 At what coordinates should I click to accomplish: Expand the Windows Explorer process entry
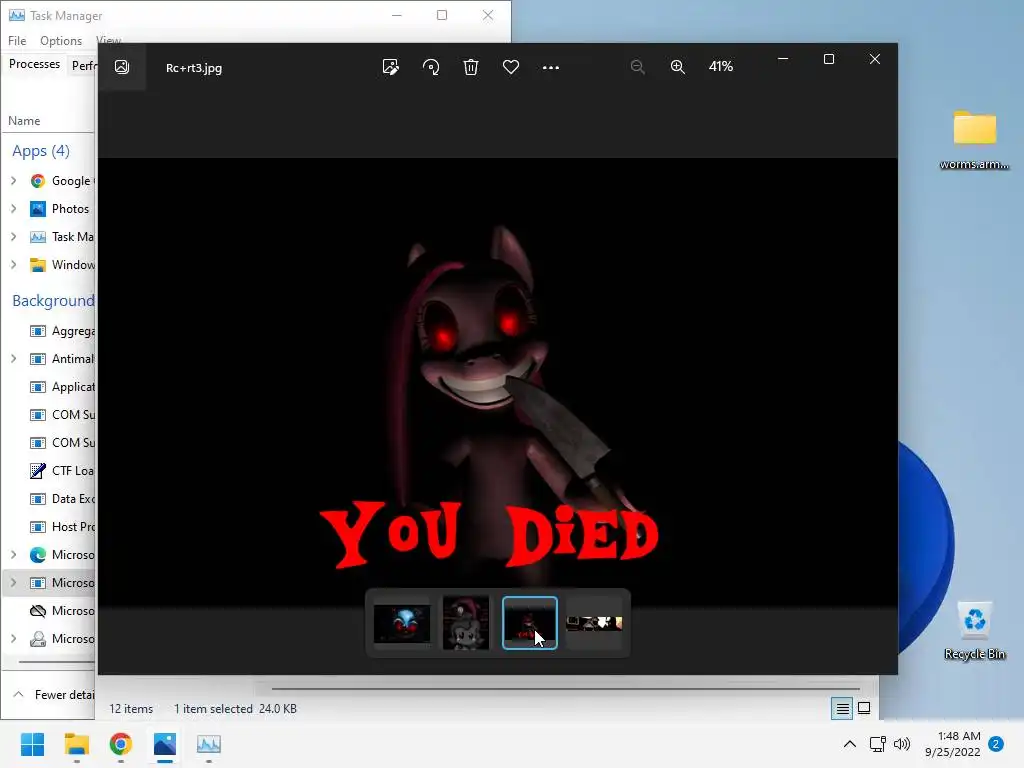click(x=13, y=264)
